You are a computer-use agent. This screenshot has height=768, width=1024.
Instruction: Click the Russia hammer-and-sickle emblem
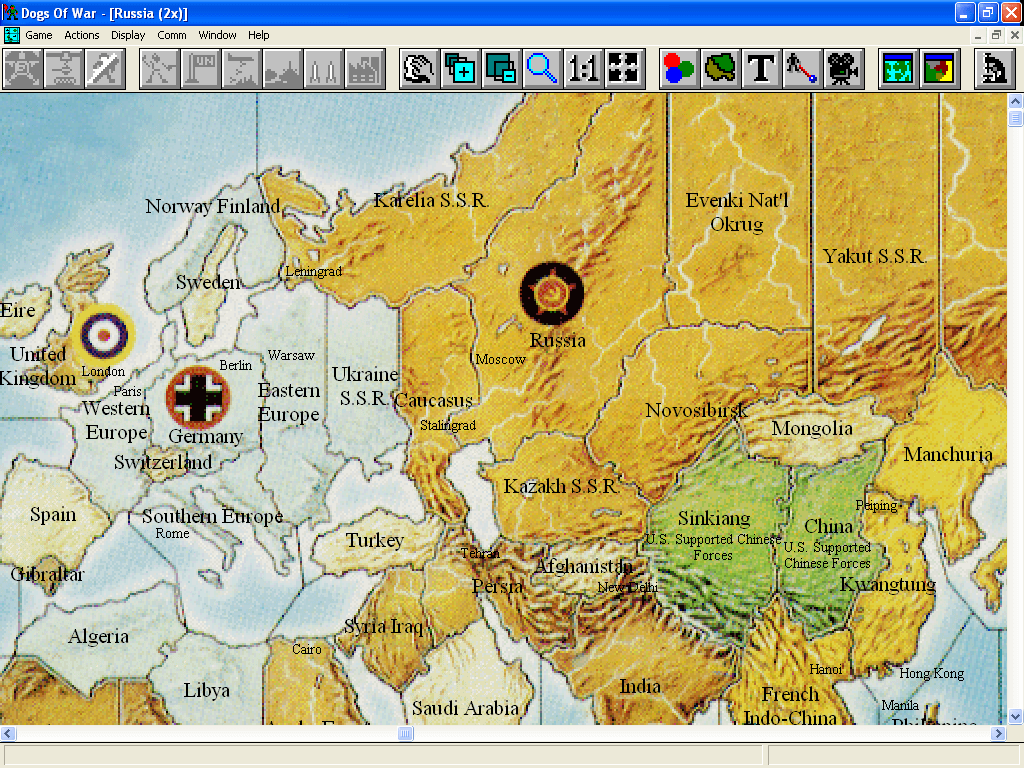coord(552,294)
